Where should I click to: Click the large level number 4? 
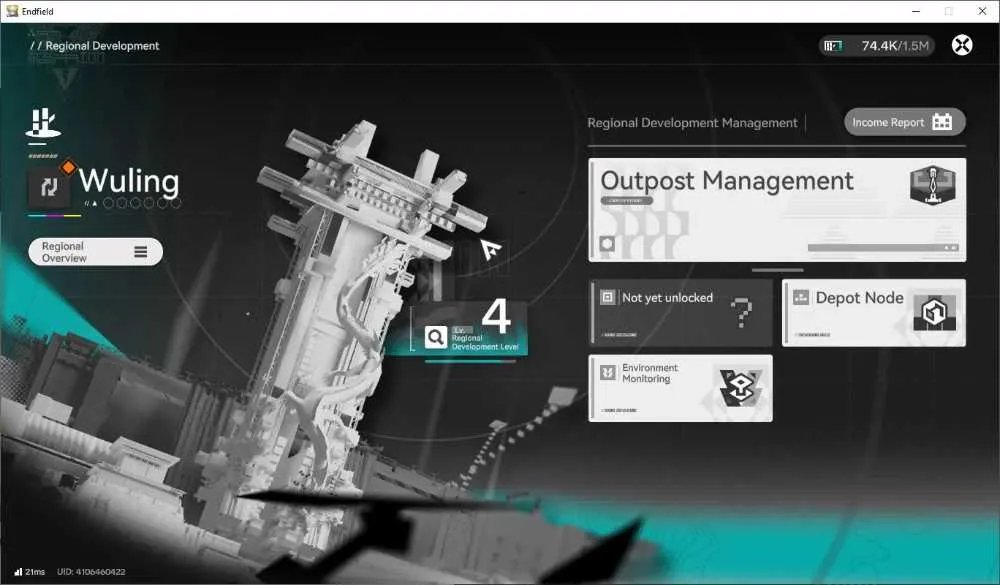click(x=496, y=316)
